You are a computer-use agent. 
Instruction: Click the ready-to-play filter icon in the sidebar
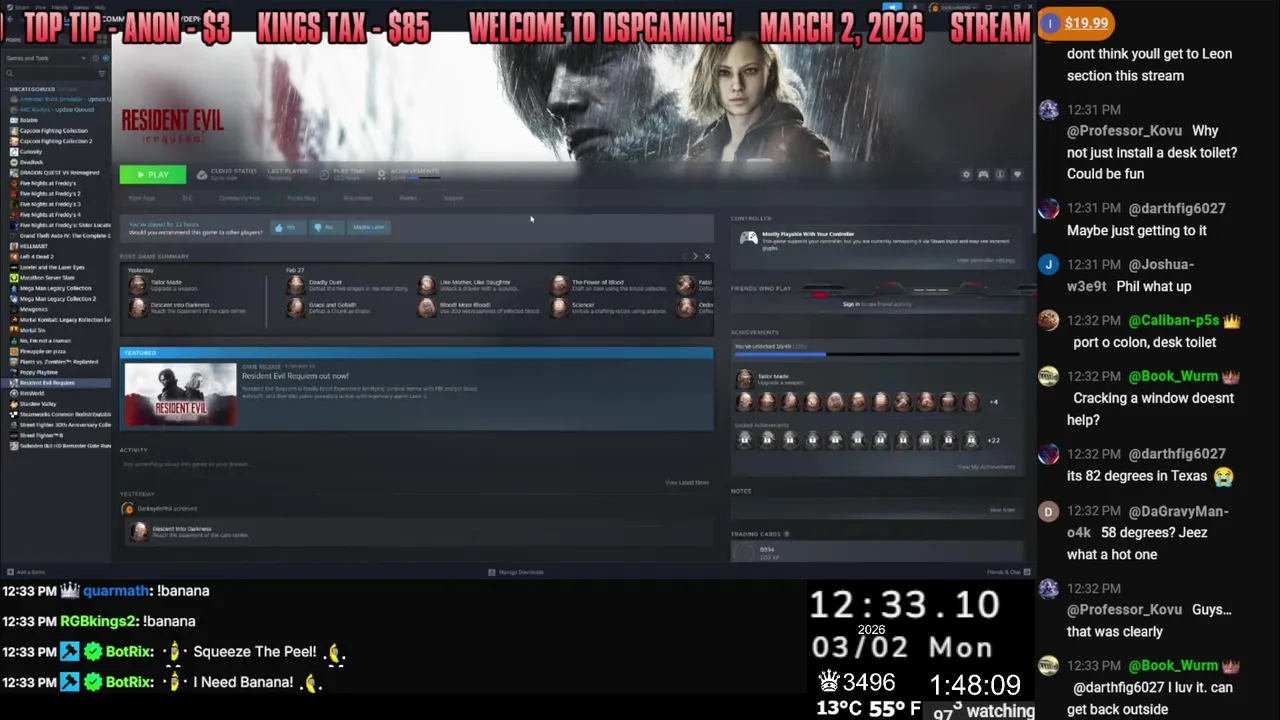(106, 58)
